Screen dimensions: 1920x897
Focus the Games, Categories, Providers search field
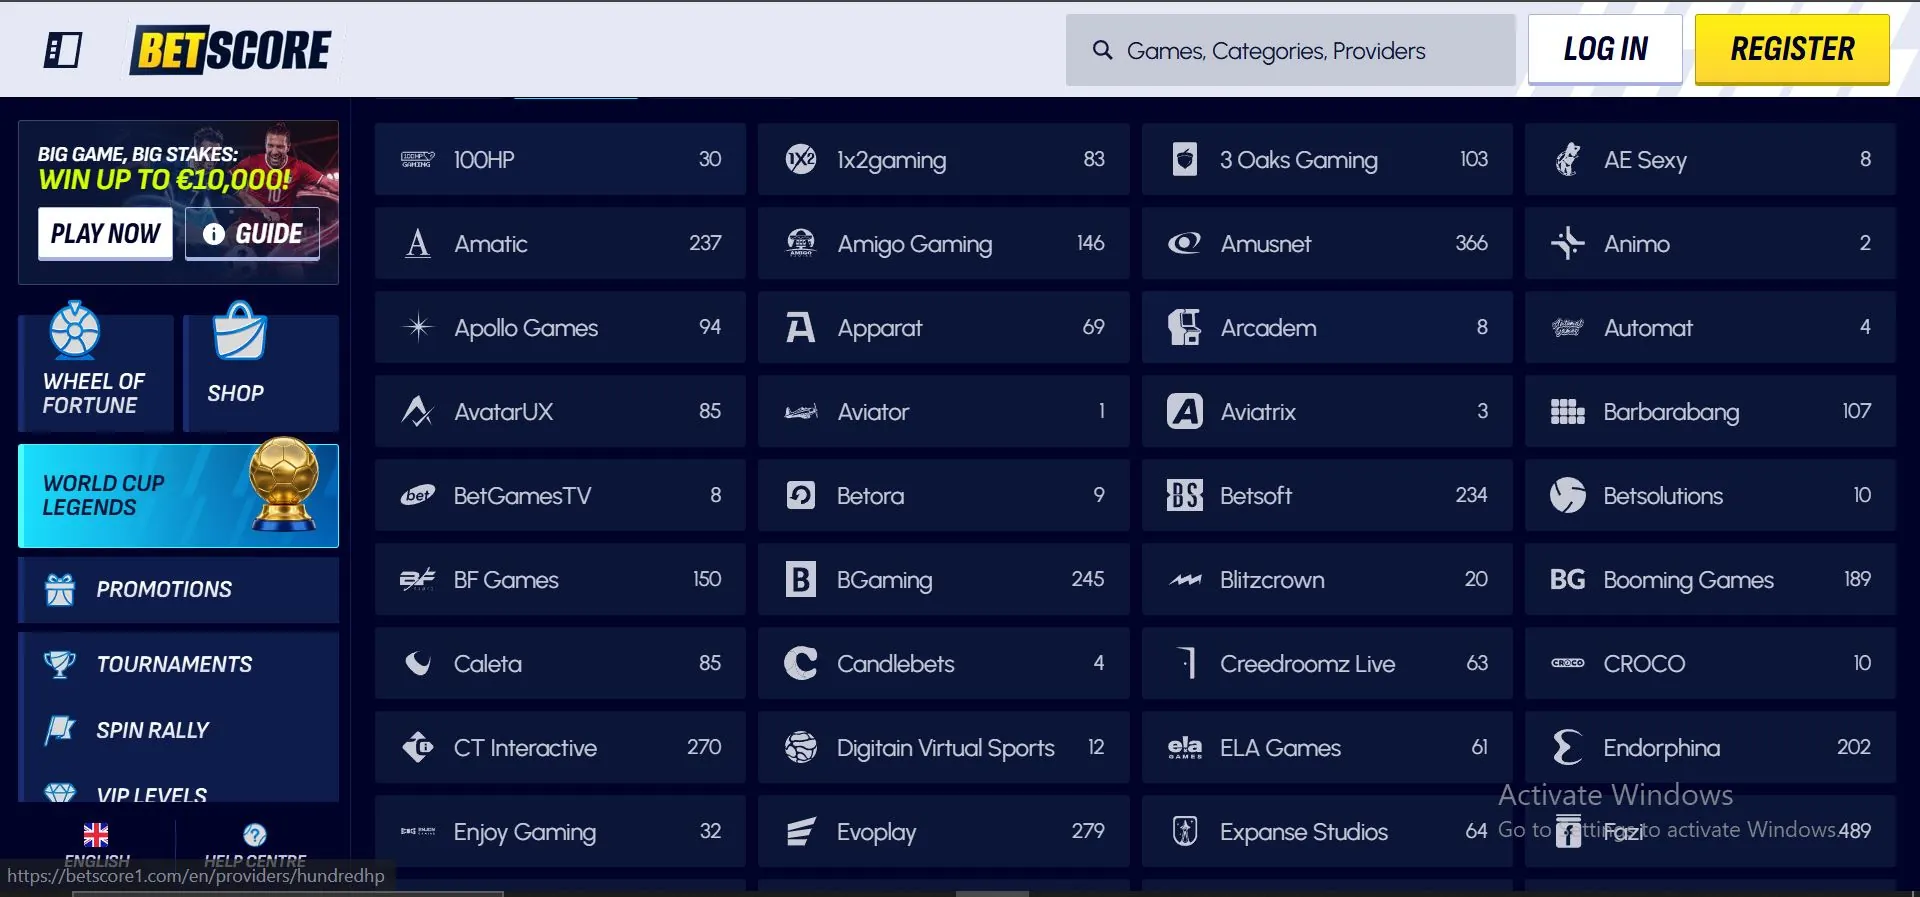click(x=1290, y=50)
